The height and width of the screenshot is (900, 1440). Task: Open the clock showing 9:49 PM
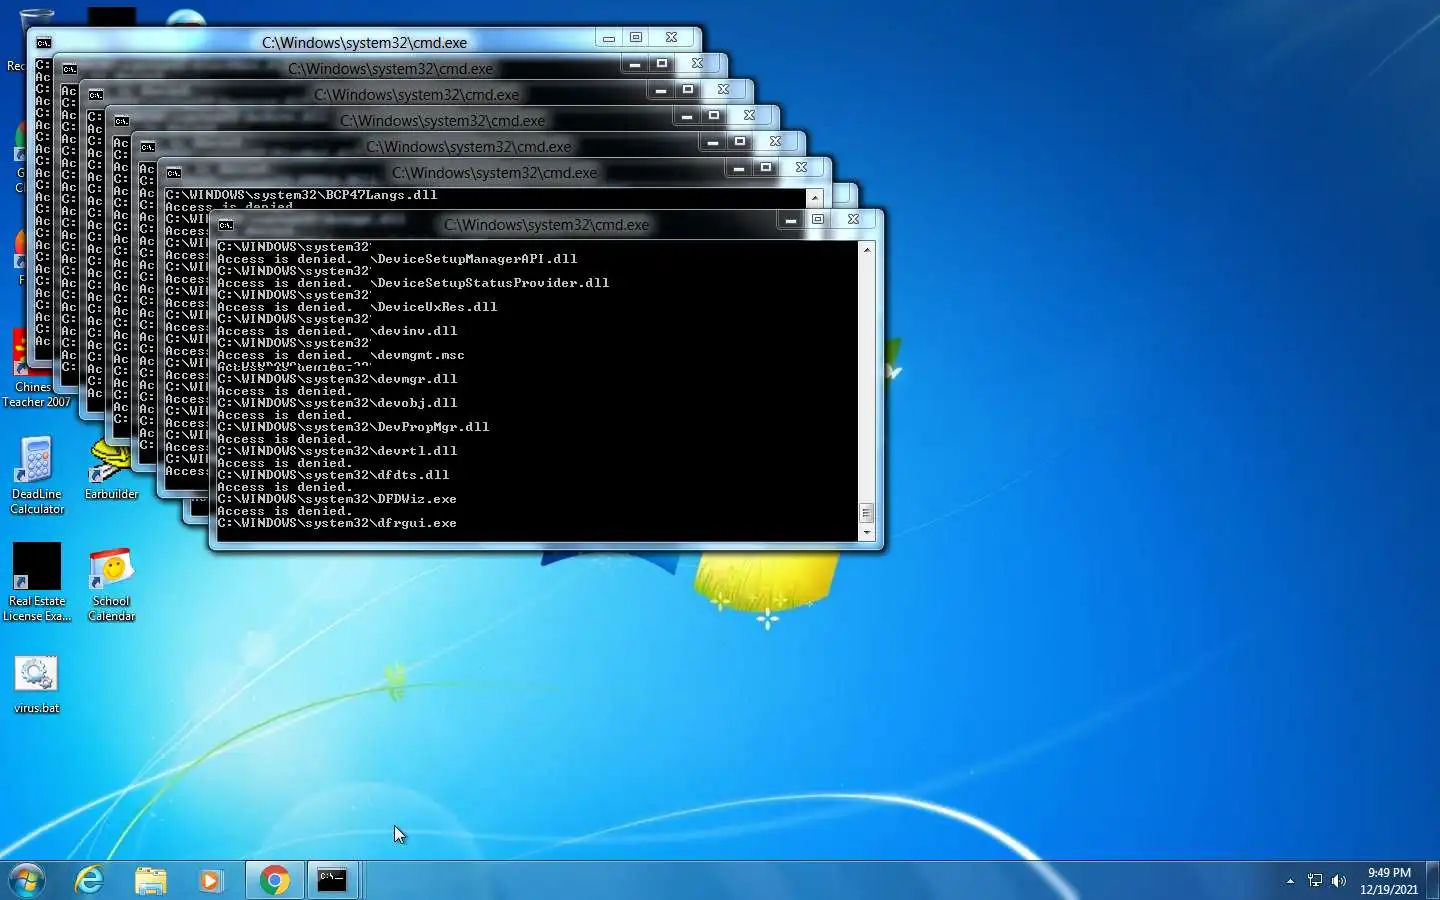pyautogui.click(x=1389, y=881)
